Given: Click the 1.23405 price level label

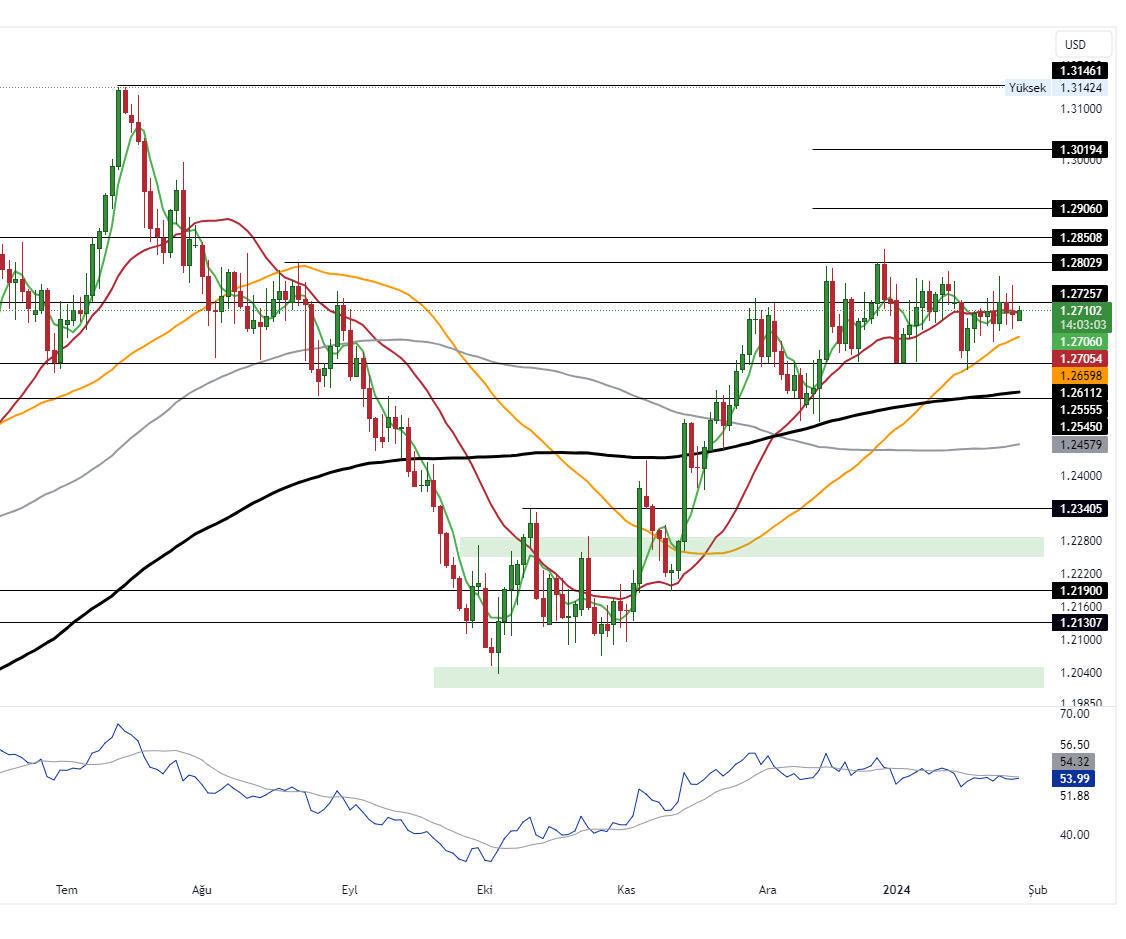Looking at the screenshot, I should click(x=1079, y=509).
